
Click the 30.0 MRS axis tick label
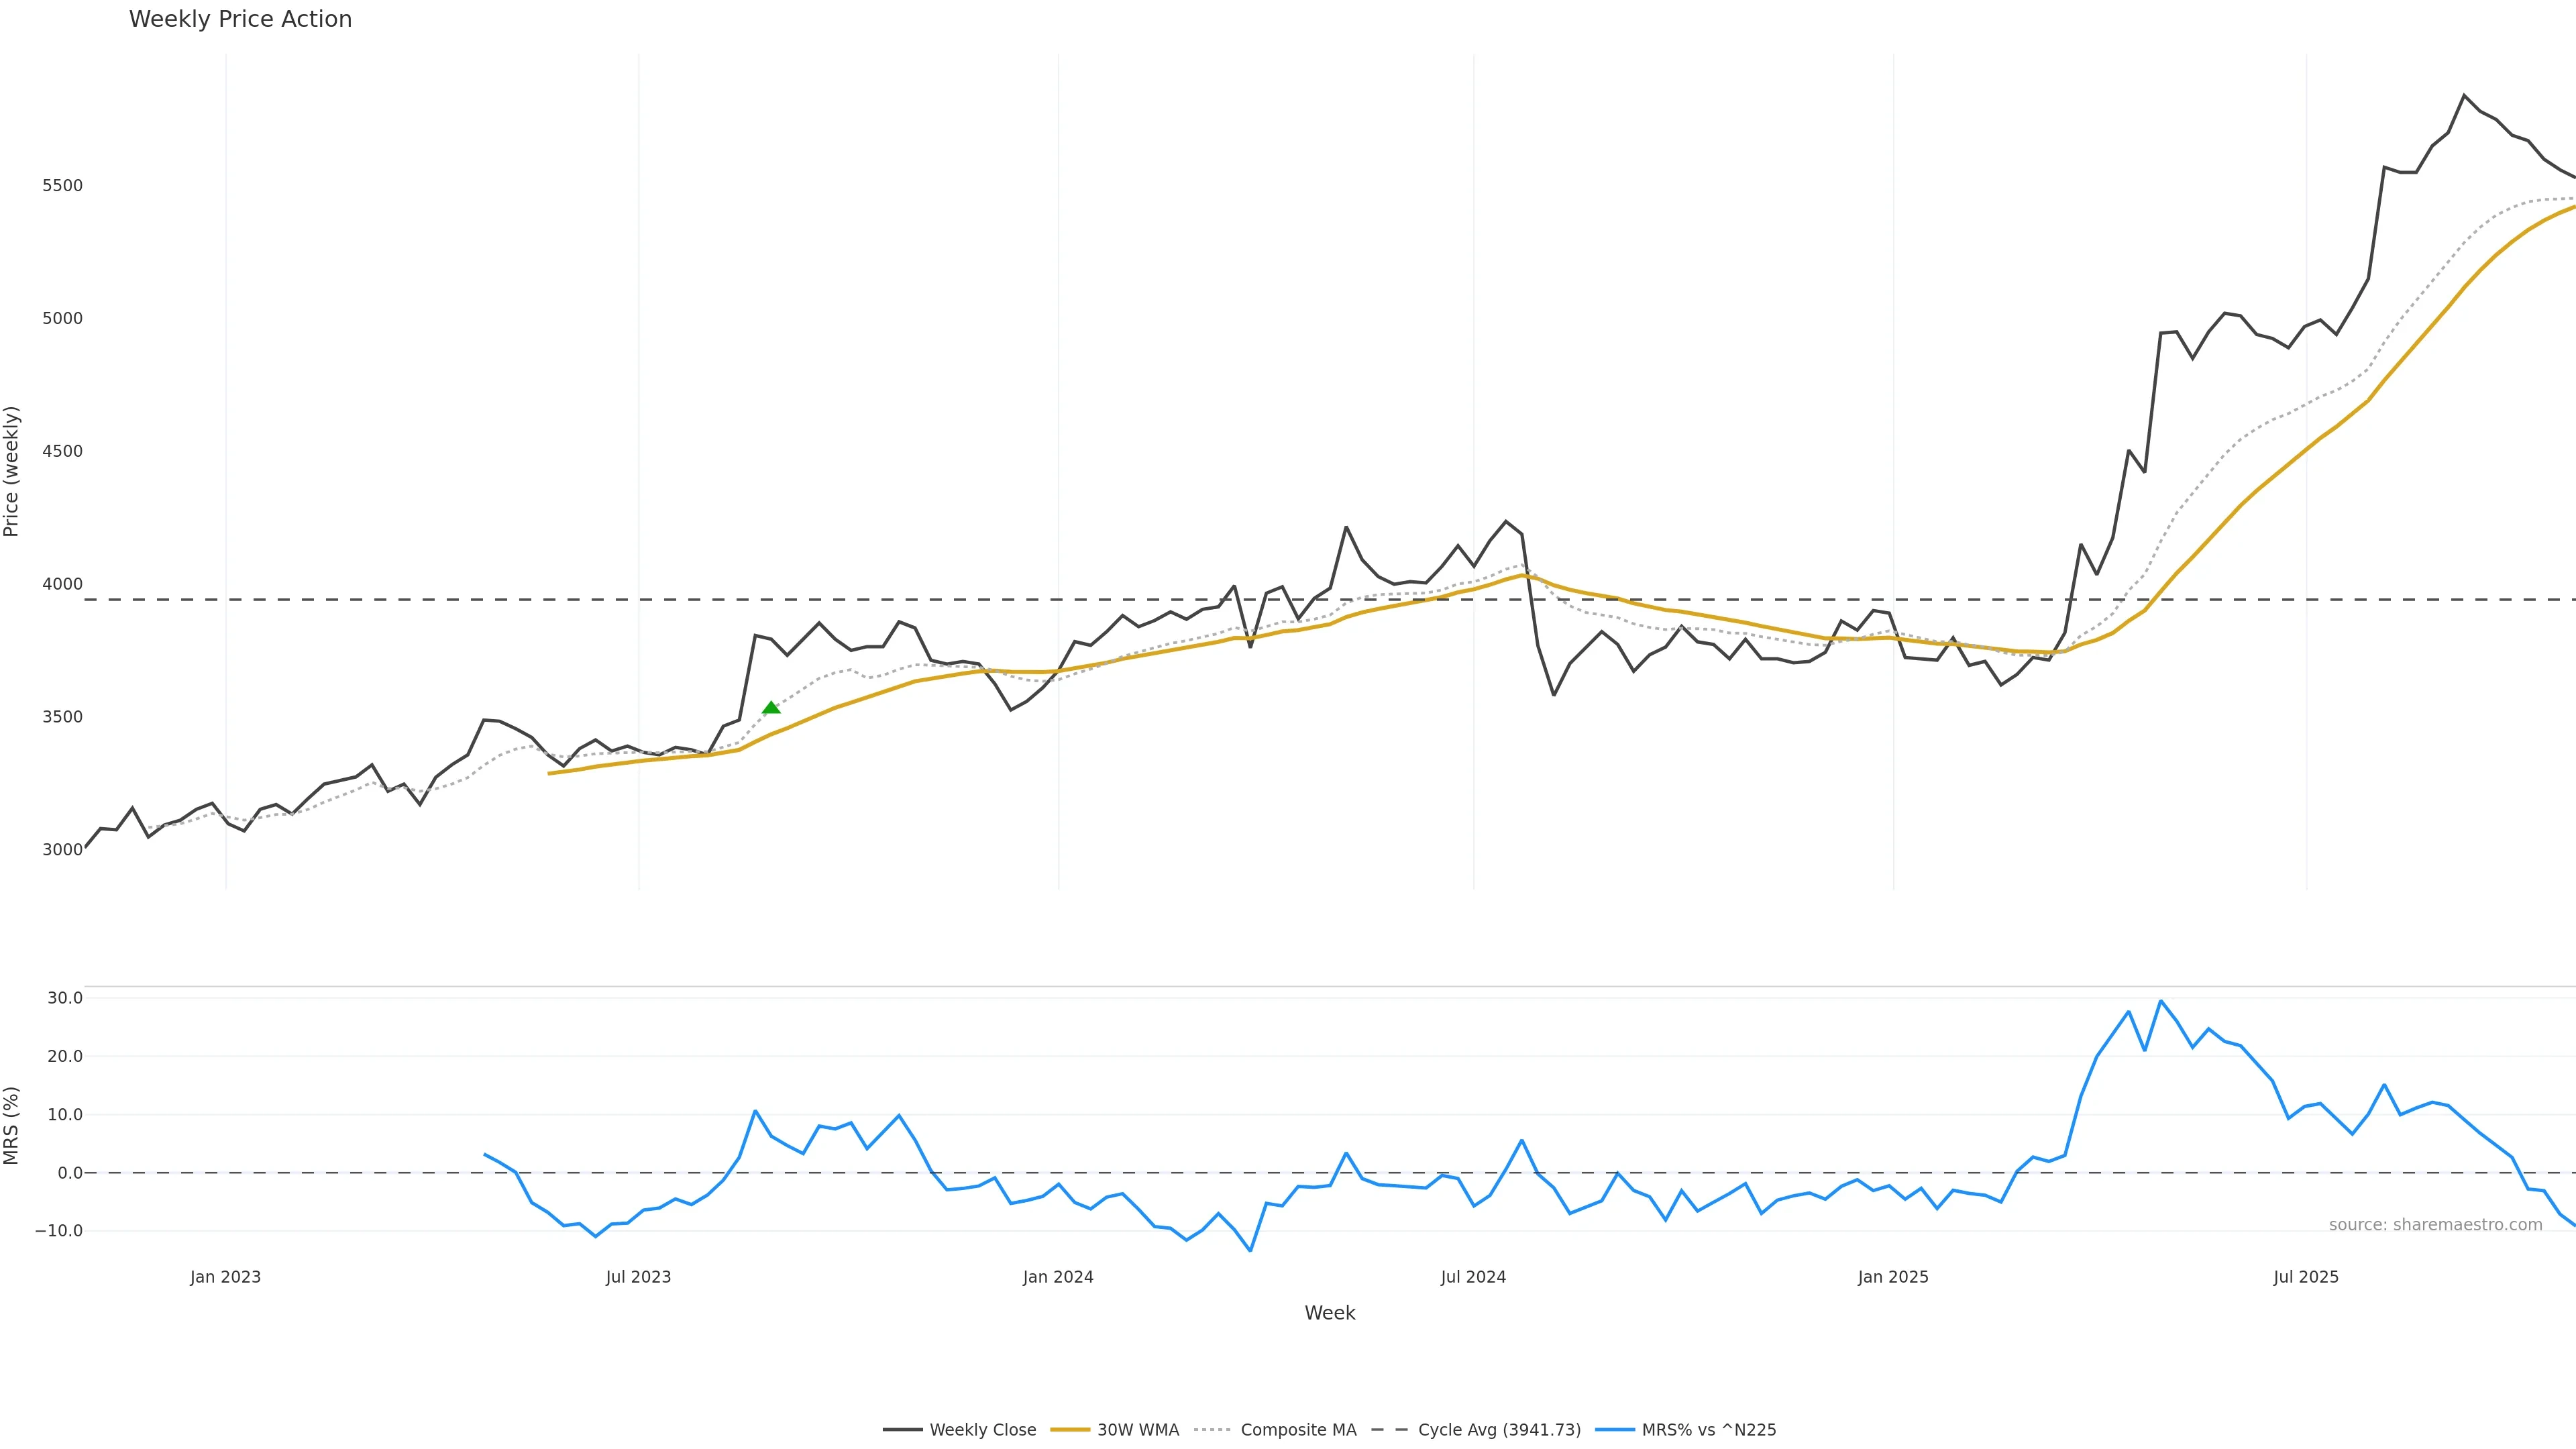click(x=64, y=998)
